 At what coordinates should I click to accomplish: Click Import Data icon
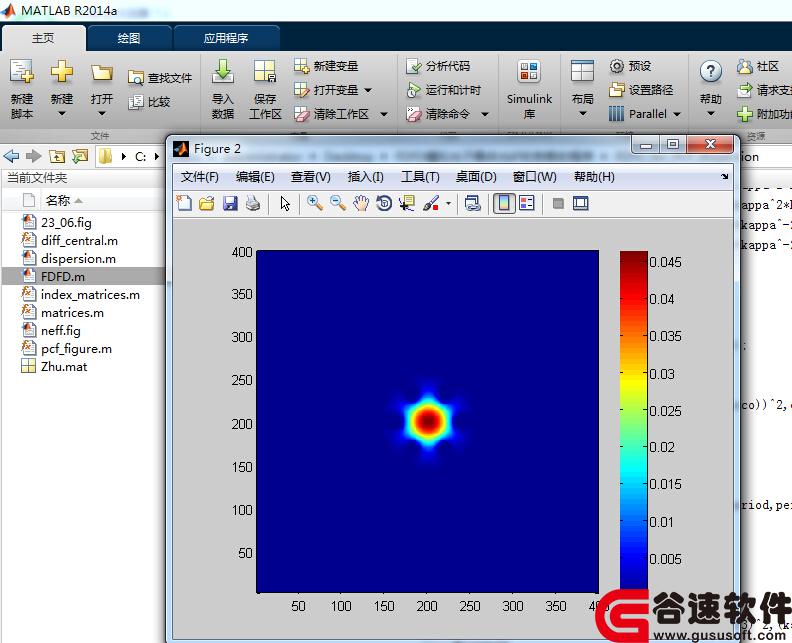(x=223, y=71)
